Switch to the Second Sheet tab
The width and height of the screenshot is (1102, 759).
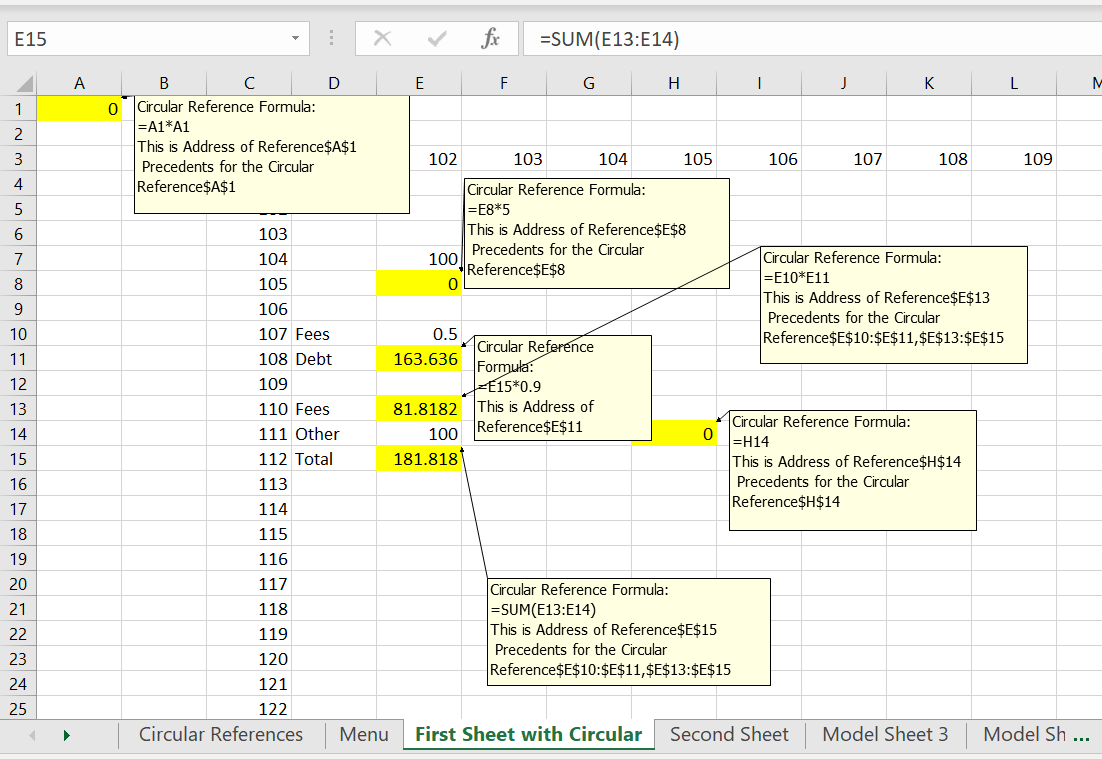(729, 734)
